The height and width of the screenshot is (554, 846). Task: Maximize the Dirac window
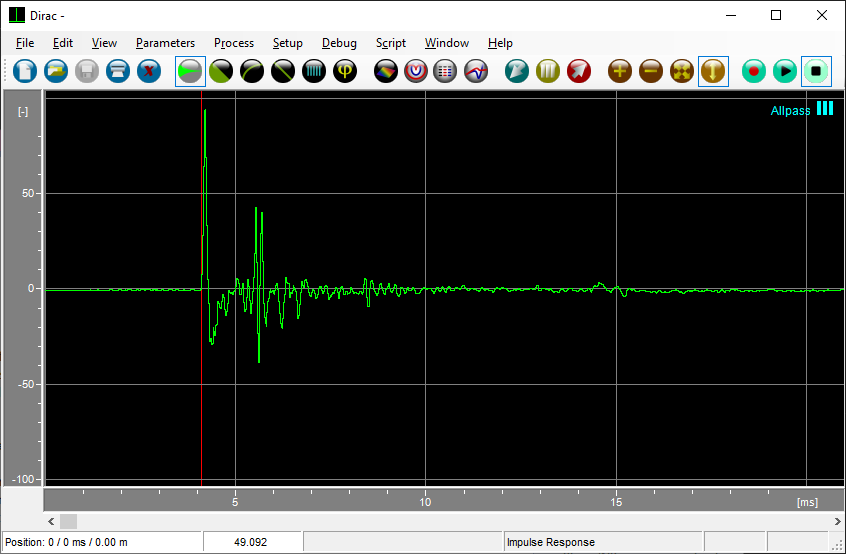tap(776, 15)
